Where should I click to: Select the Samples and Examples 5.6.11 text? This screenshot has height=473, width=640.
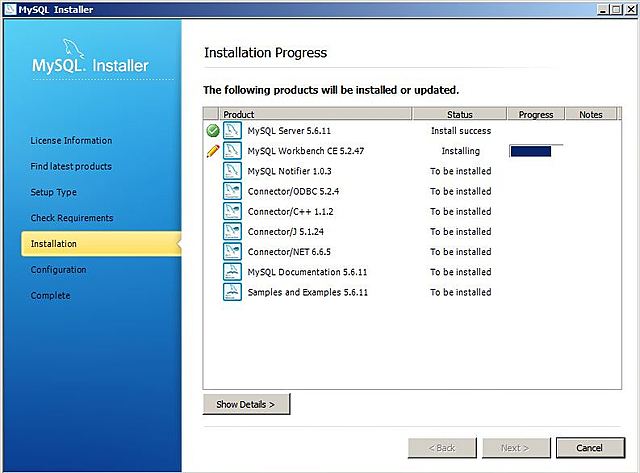[307, 292]
